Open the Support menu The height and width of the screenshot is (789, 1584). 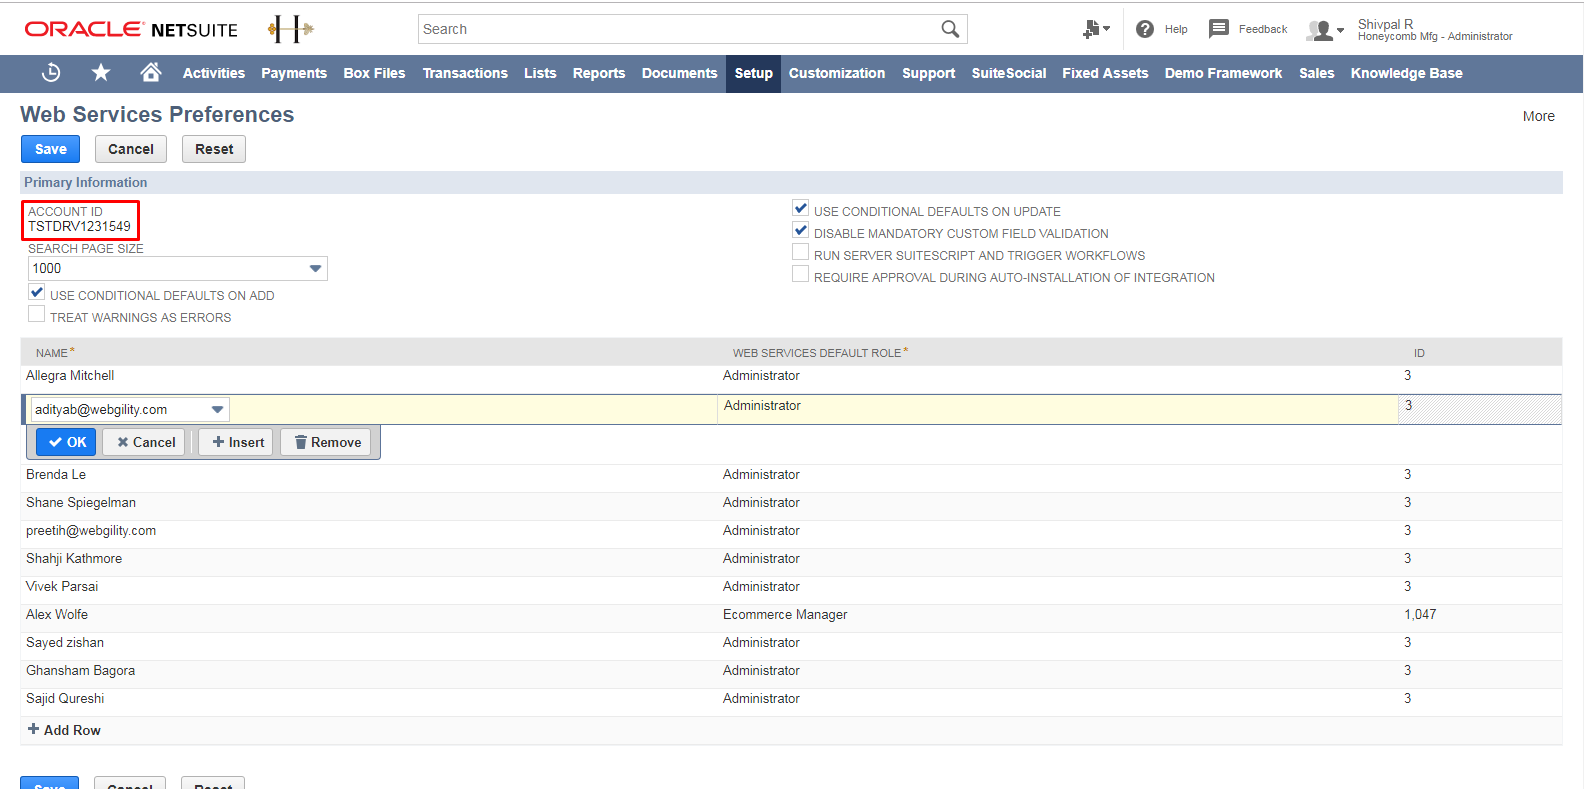pos(929,73)
